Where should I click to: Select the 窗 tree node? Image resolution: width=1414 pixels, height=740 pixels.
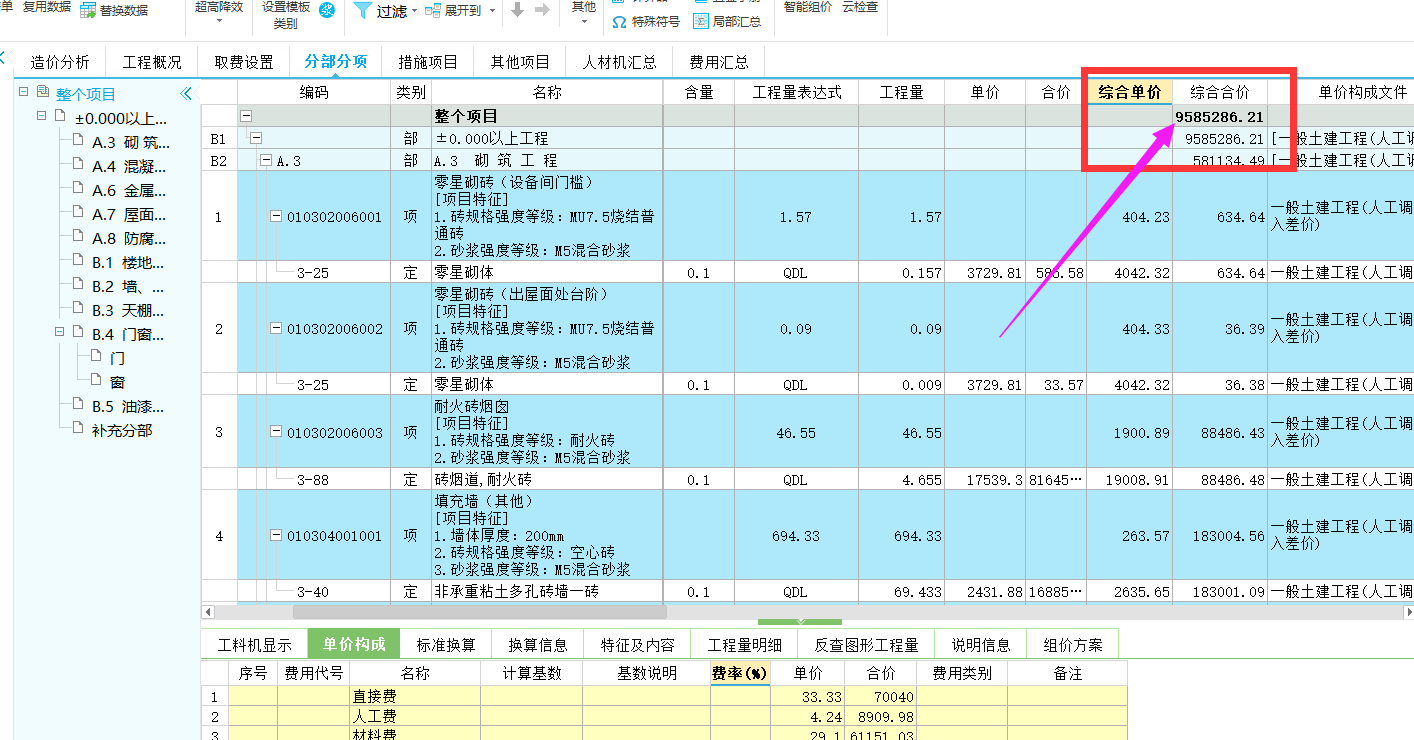tap(117, 381)
